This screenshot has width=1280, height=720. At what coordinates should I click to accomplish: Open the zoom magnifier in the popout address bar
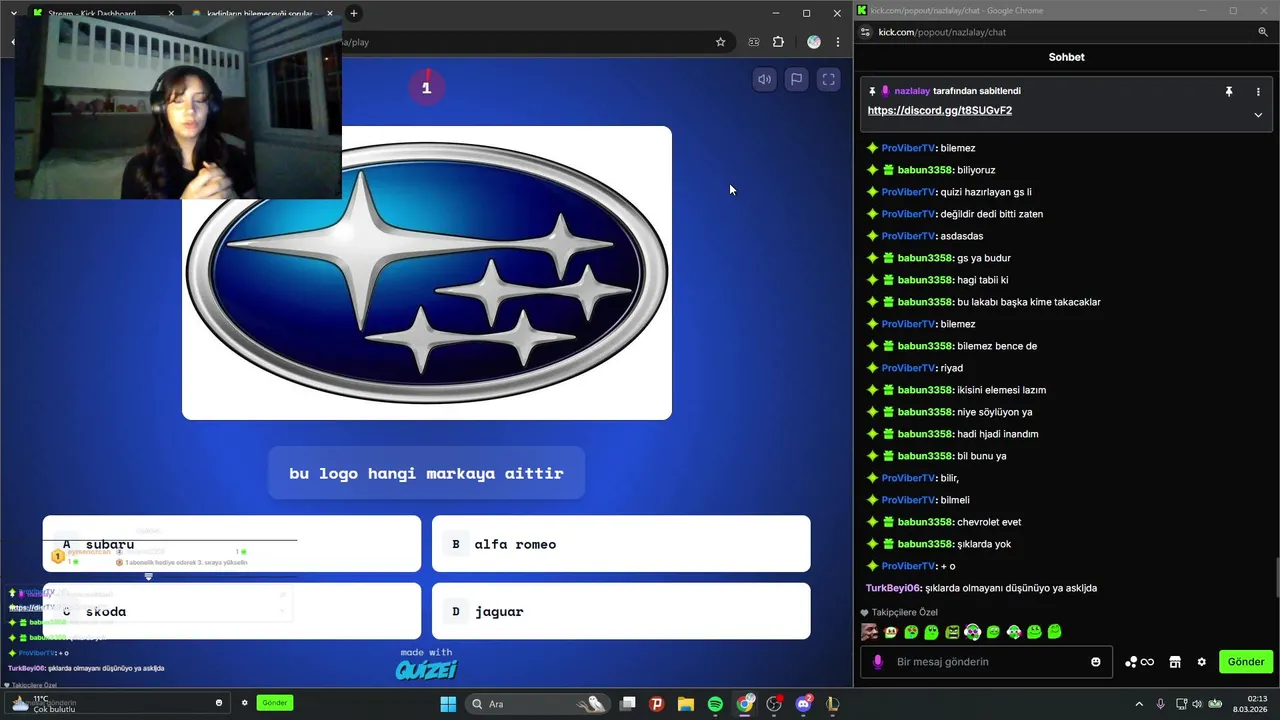coord(1263,32)
